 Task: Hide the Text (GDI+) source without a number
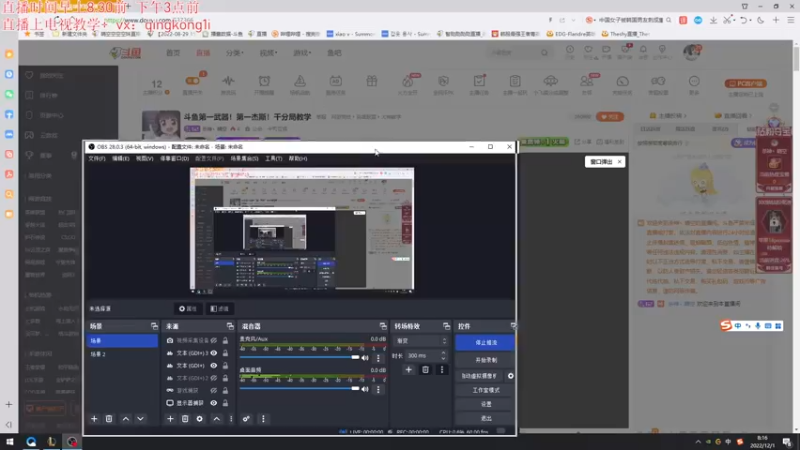(214, 366)
